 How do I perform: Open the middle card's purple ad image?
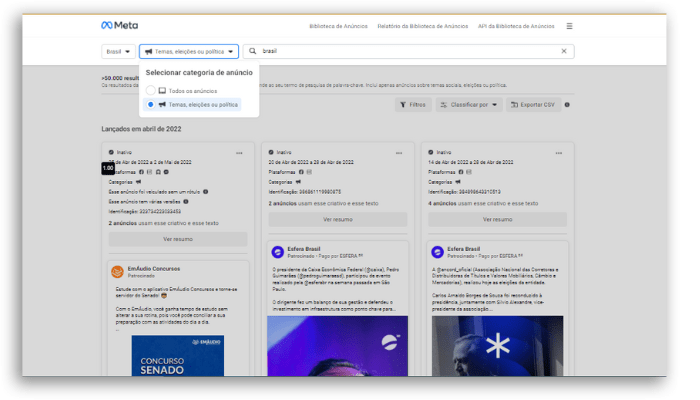point(338,346)
